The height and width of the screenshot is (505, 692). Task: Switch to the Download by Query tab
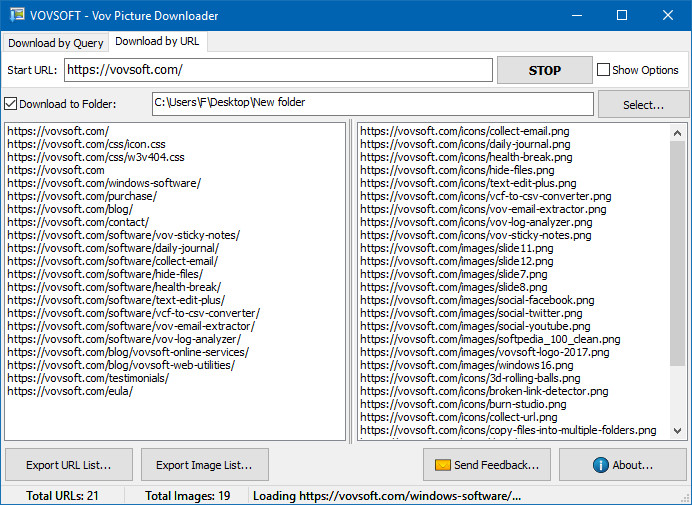pyautogui.click(x=56, y=43)
